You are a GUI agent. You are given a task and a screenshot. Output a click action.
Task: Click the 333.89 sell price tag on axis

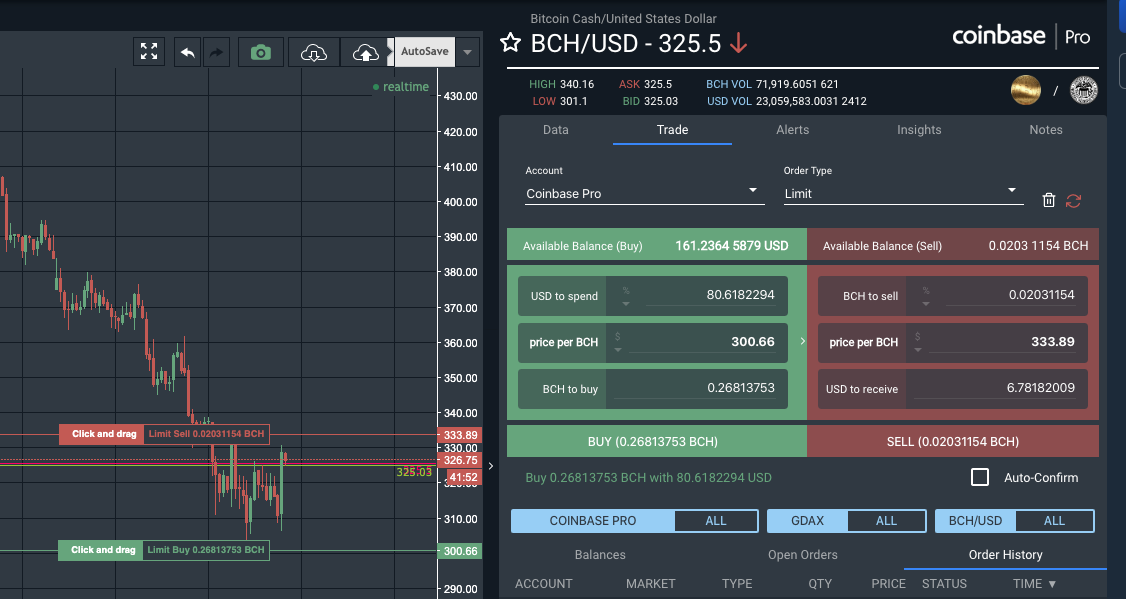point(460,435)
